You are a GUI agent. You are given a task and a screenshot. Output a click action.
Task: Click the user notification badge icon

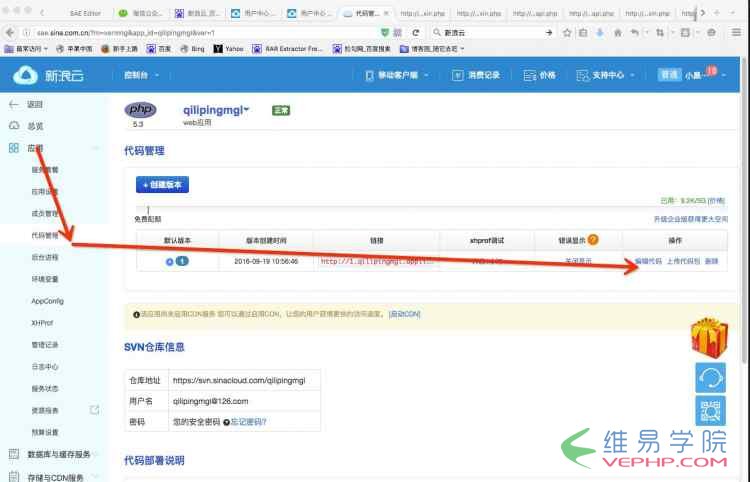711,71
